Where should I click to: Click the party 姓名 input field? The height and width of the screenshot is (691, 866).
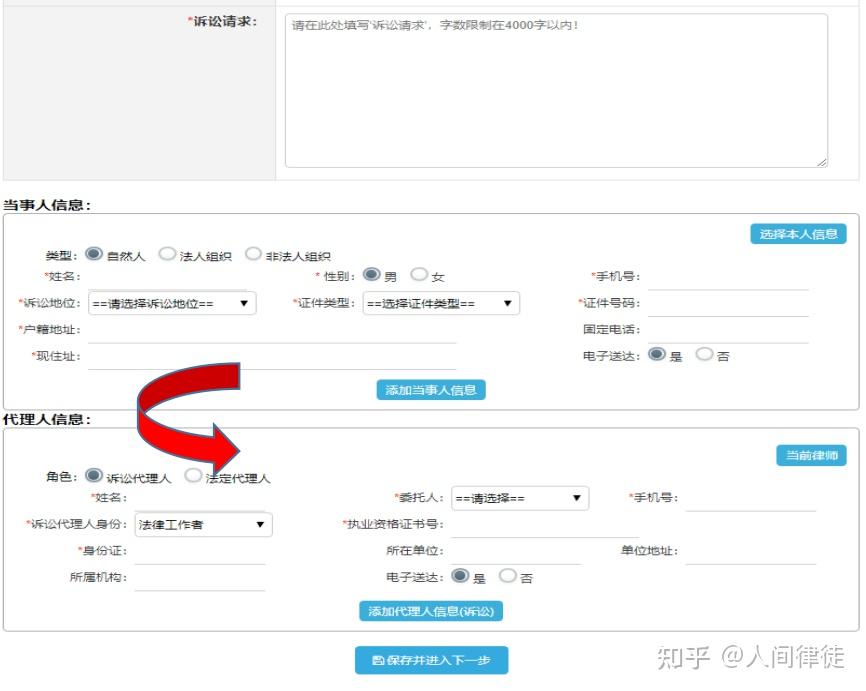[167, 278]
